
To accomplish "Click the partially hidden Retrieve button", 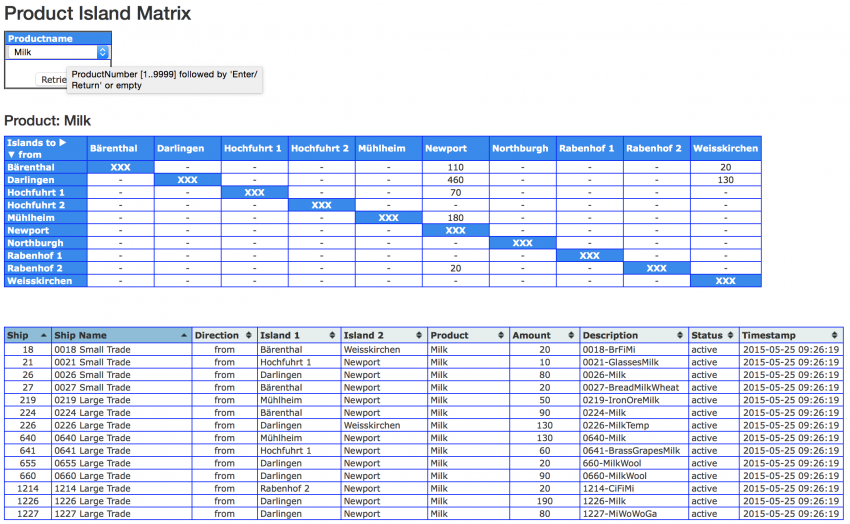I will 53,80.
